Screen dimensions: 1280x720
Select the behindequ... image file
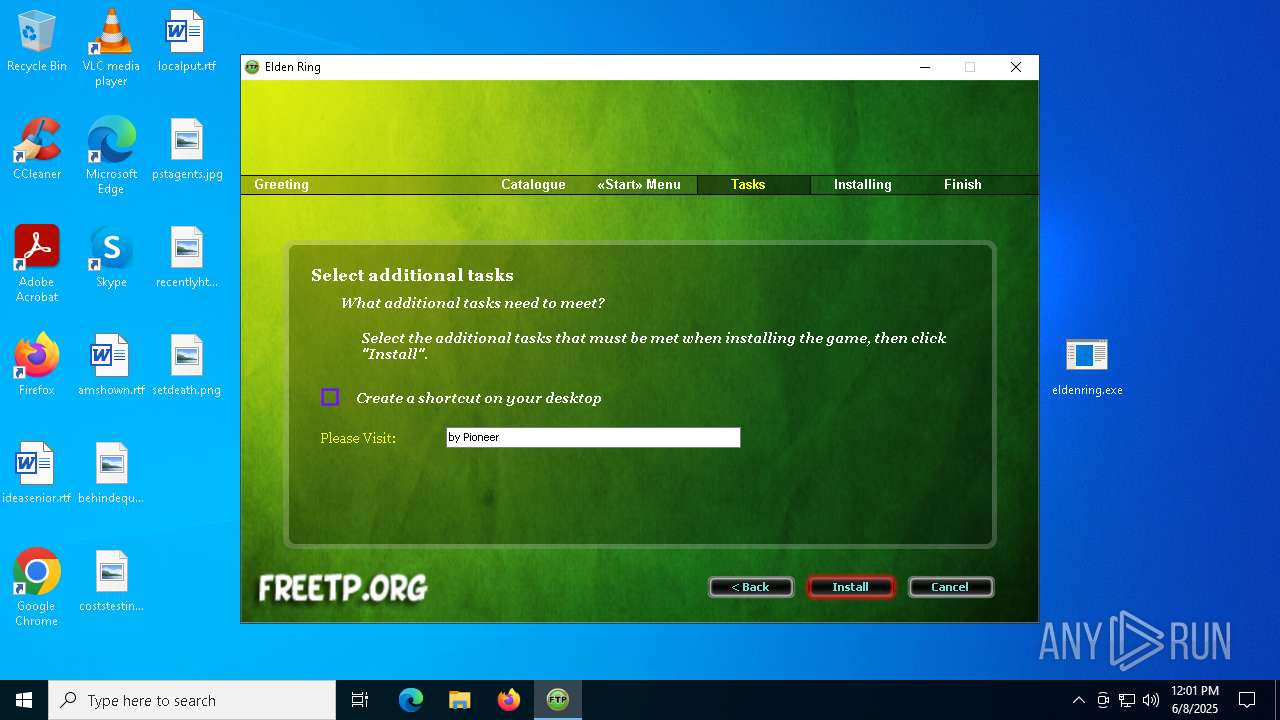pyautogui.click(x=111, y=473)
